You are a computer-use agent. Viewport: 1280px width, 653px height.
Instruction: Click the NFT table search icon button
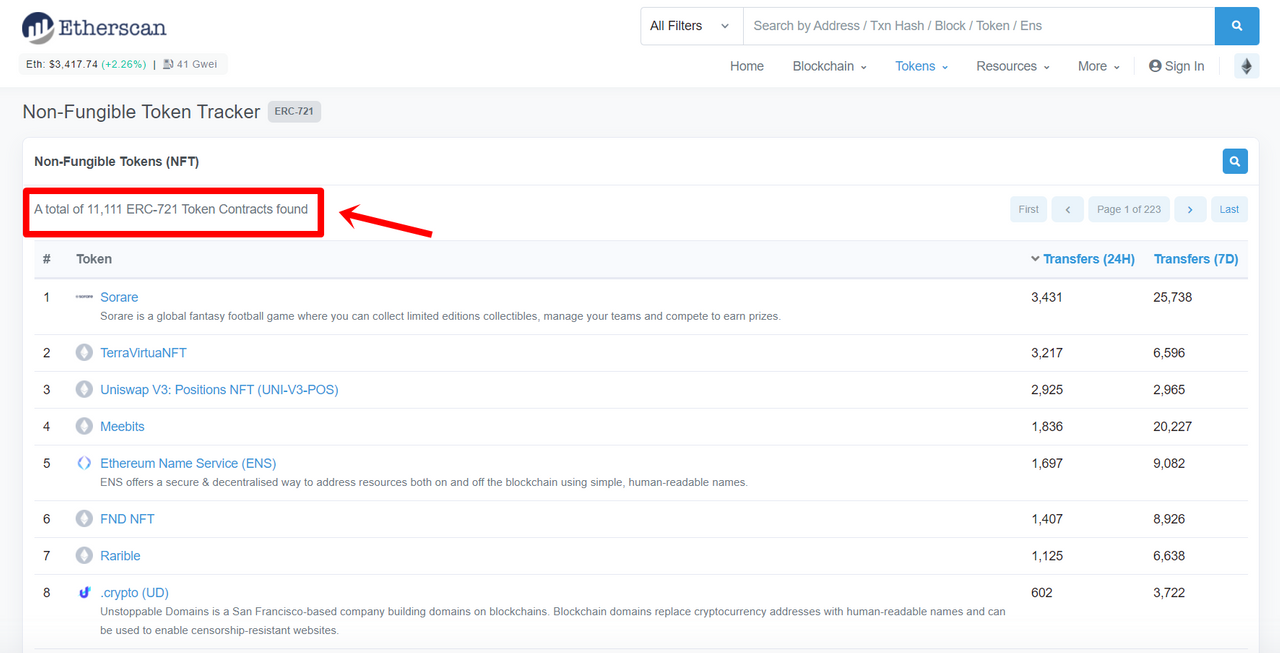coord(1235,161)
